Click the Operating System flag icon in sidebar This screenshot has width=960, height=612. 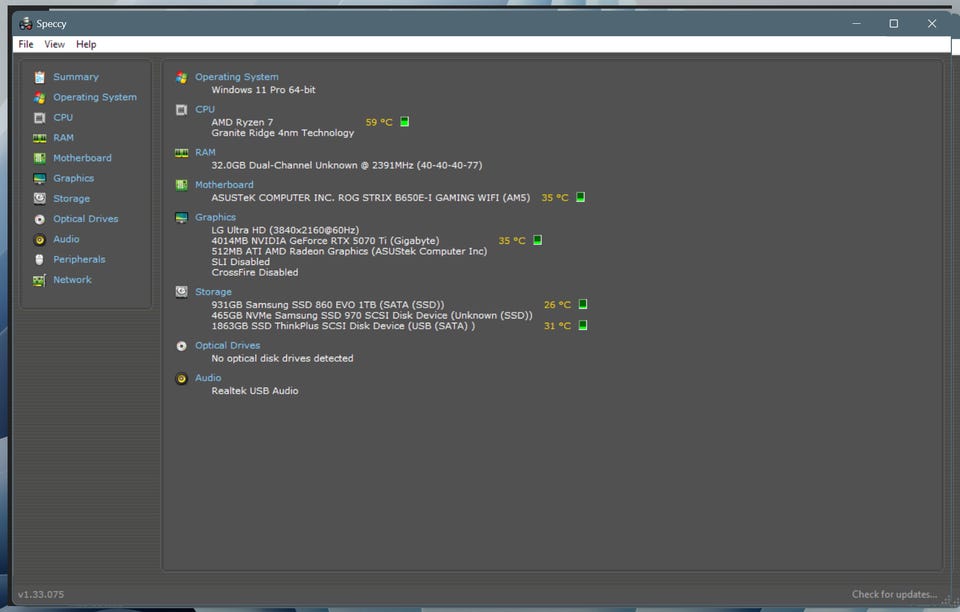click(x=40, y=97)
